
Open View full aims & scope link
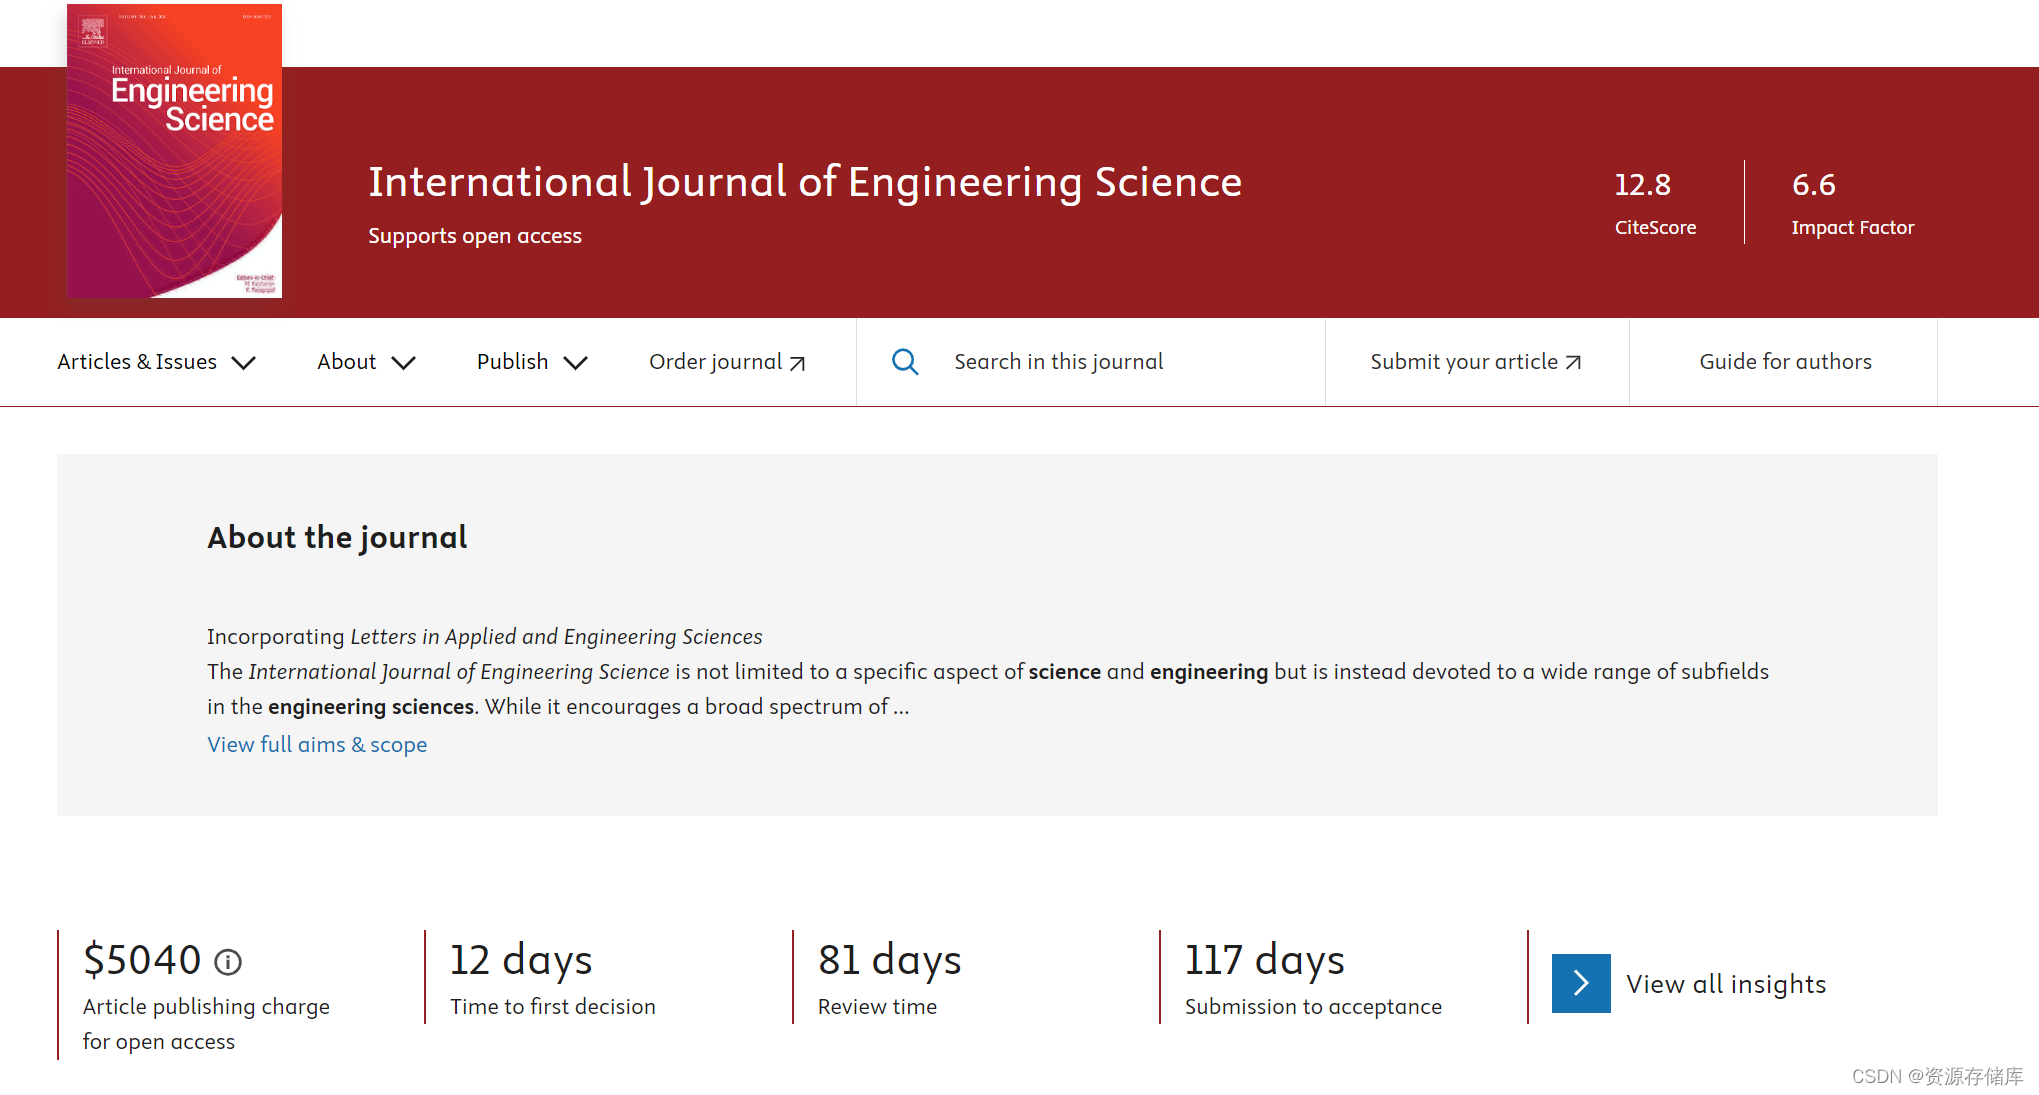point(317,744)
